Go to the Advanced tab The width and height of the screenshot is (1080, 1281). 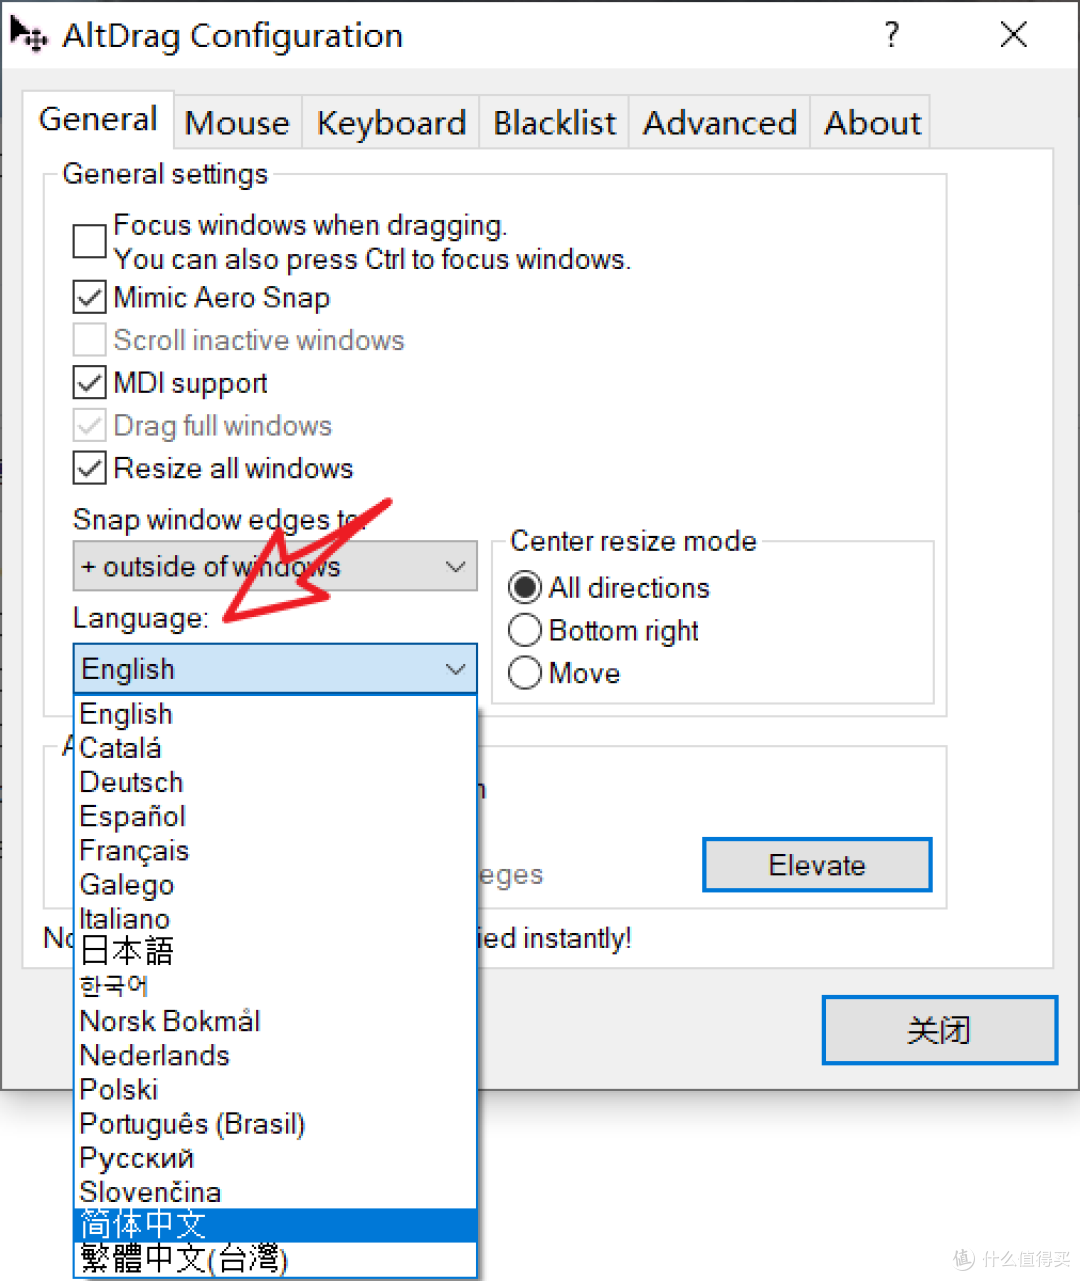(719, 123)
